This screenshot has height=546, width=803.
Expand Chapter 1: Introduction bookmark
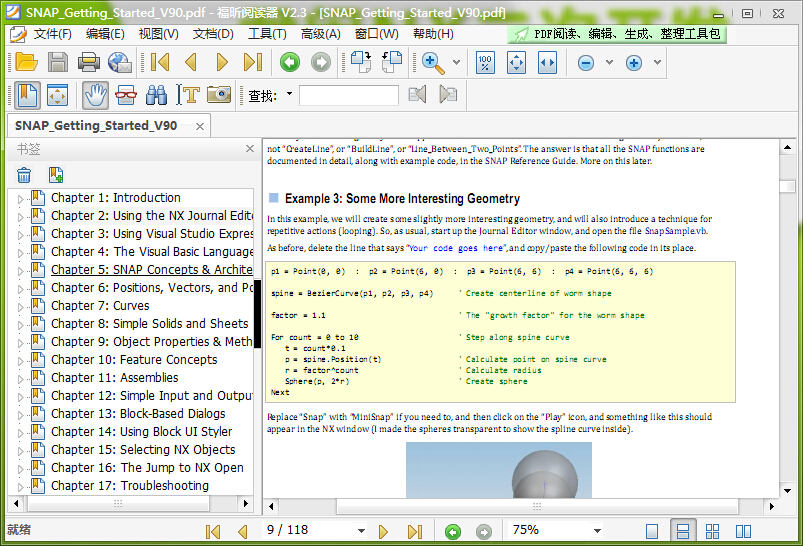[20, 199]
